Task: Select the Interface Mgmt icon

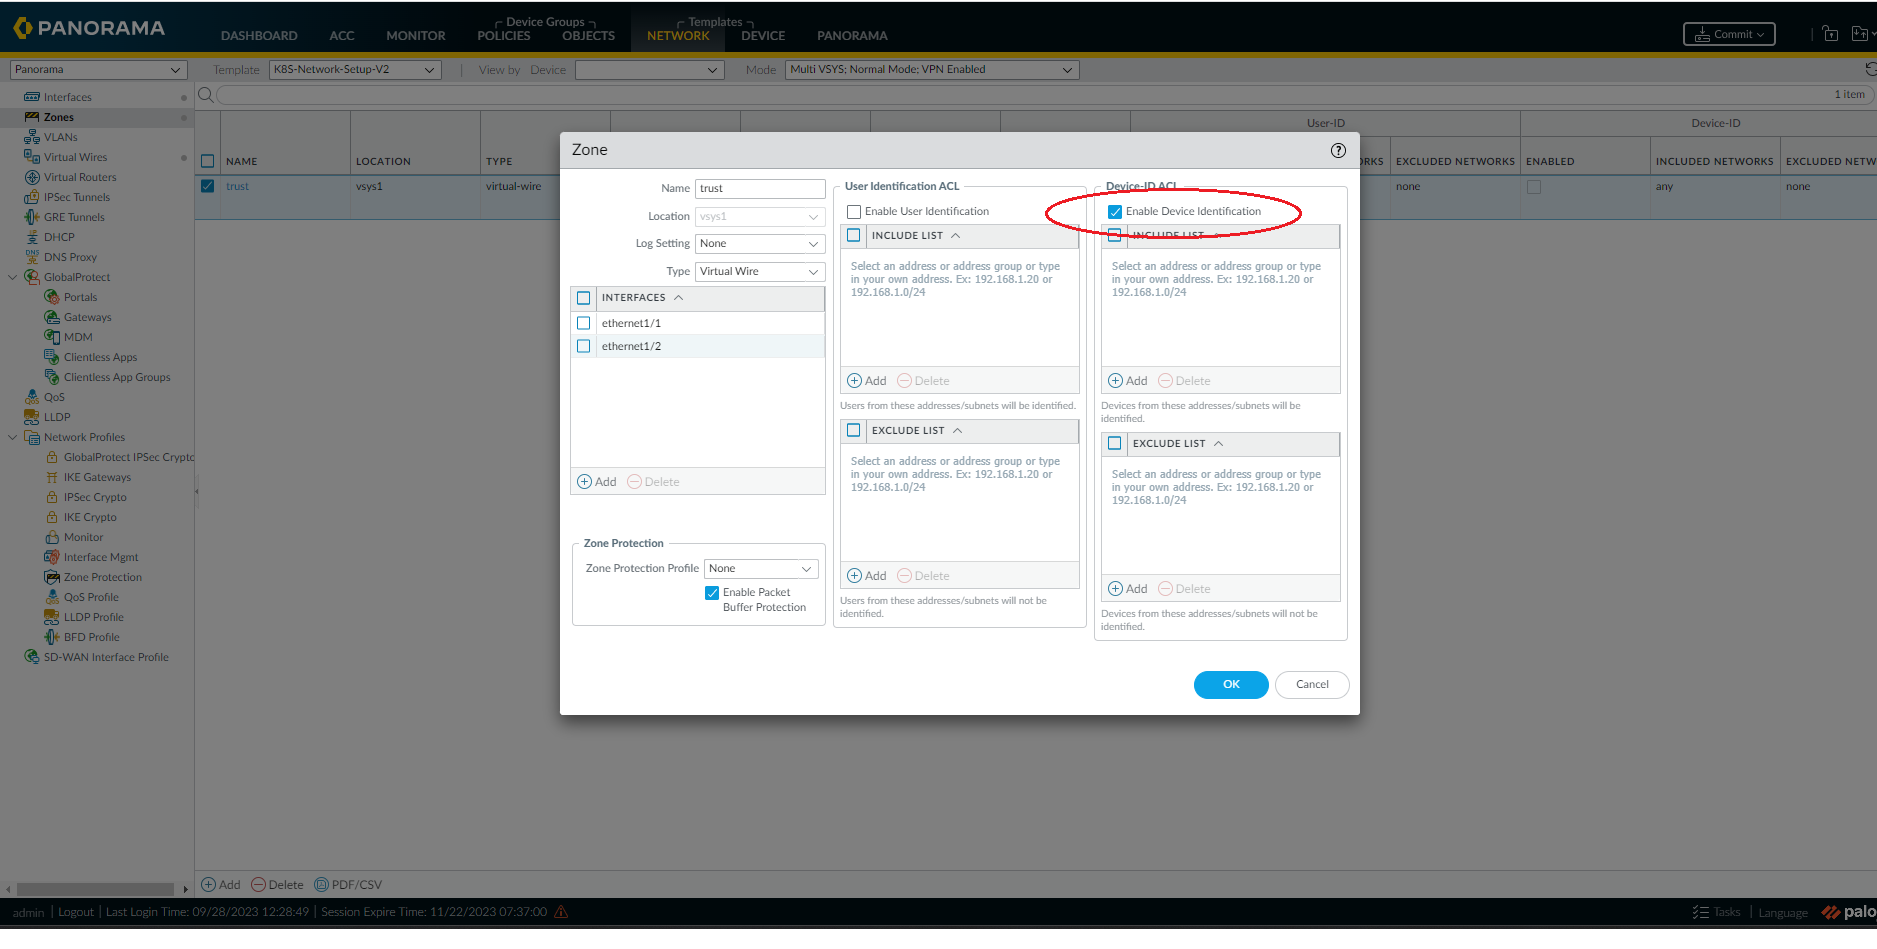Action: (52, 557)
